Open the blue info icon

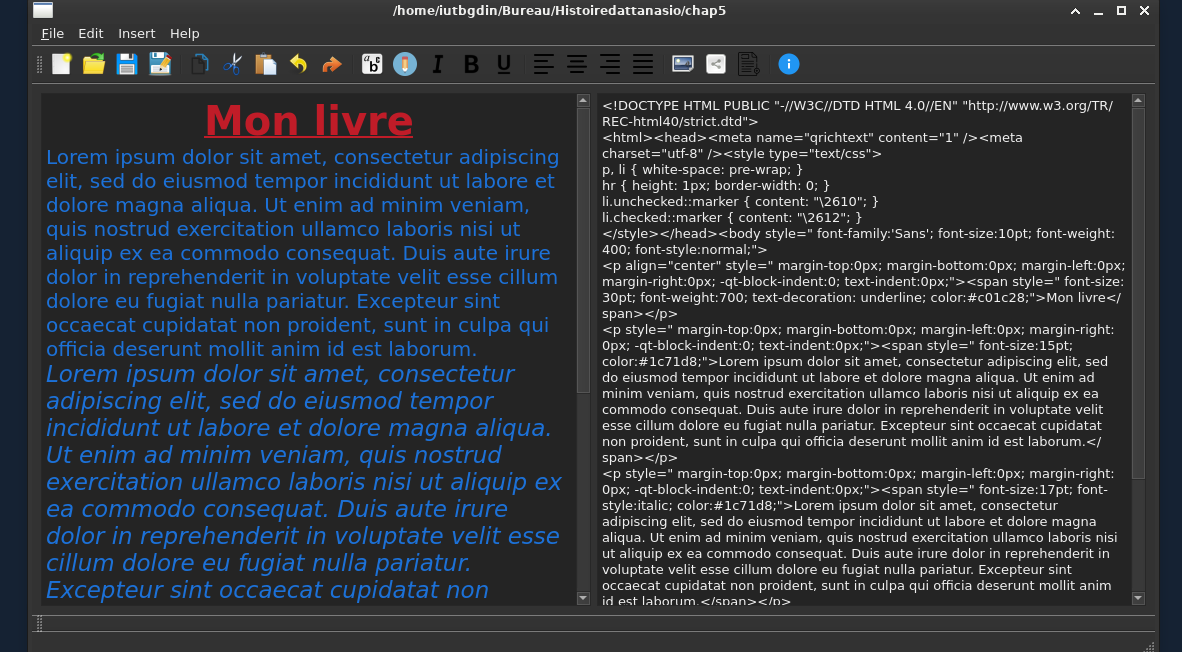(x=789, y=64)
